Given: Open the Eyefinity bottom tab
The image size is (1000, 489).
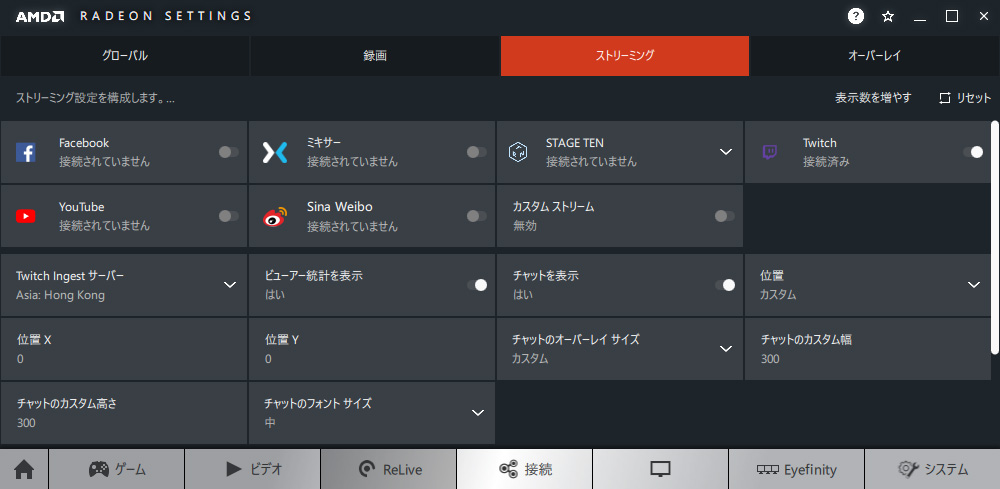Looking at the screenshot, I should (797, 470).
